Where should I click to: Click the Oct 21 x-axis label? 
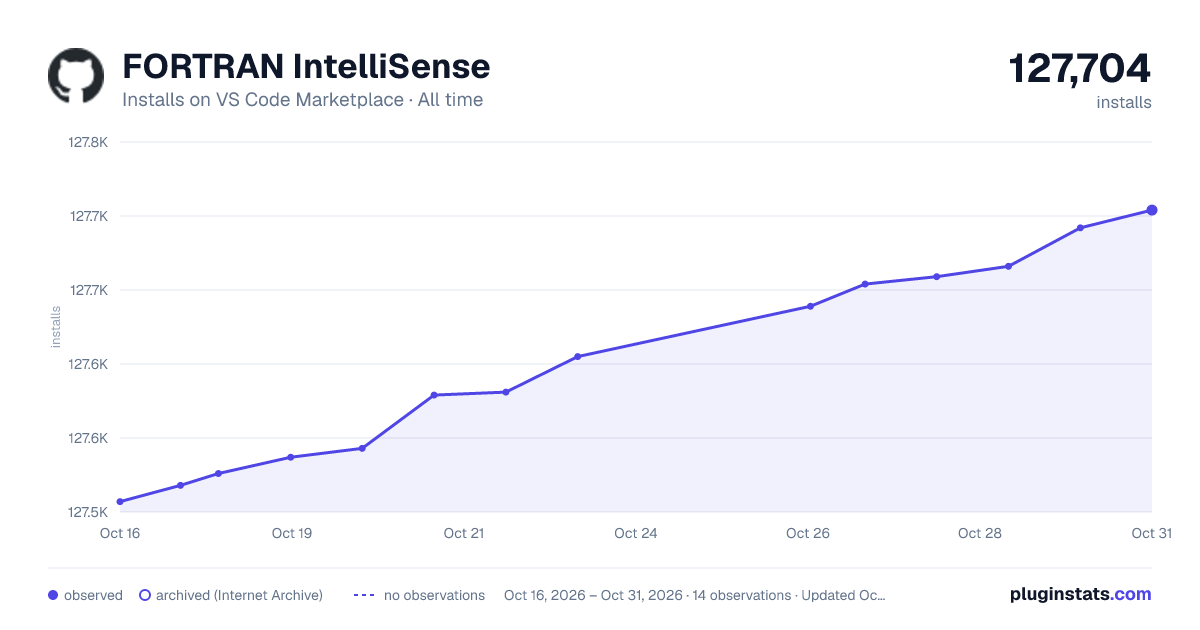pos(464,533)
